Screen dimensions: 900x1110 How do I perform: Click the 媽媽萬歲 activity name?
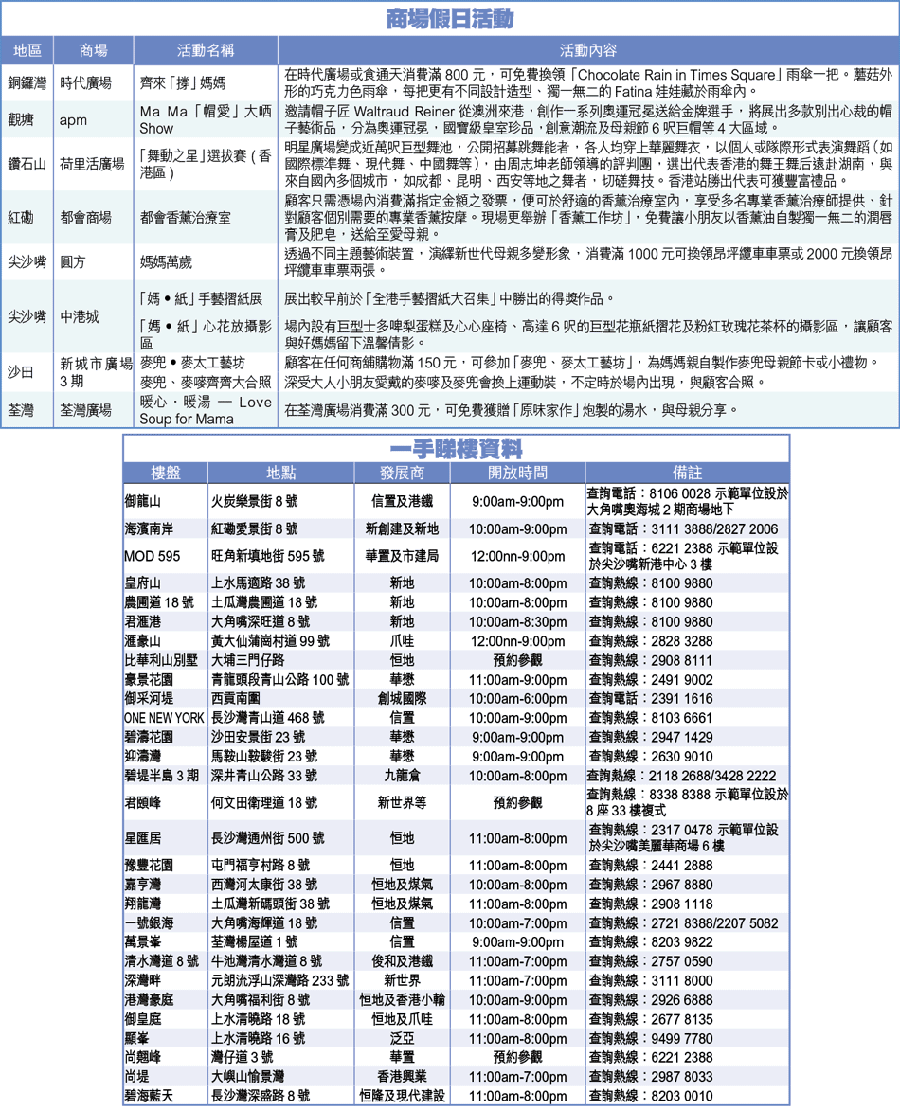pos(166,262)
